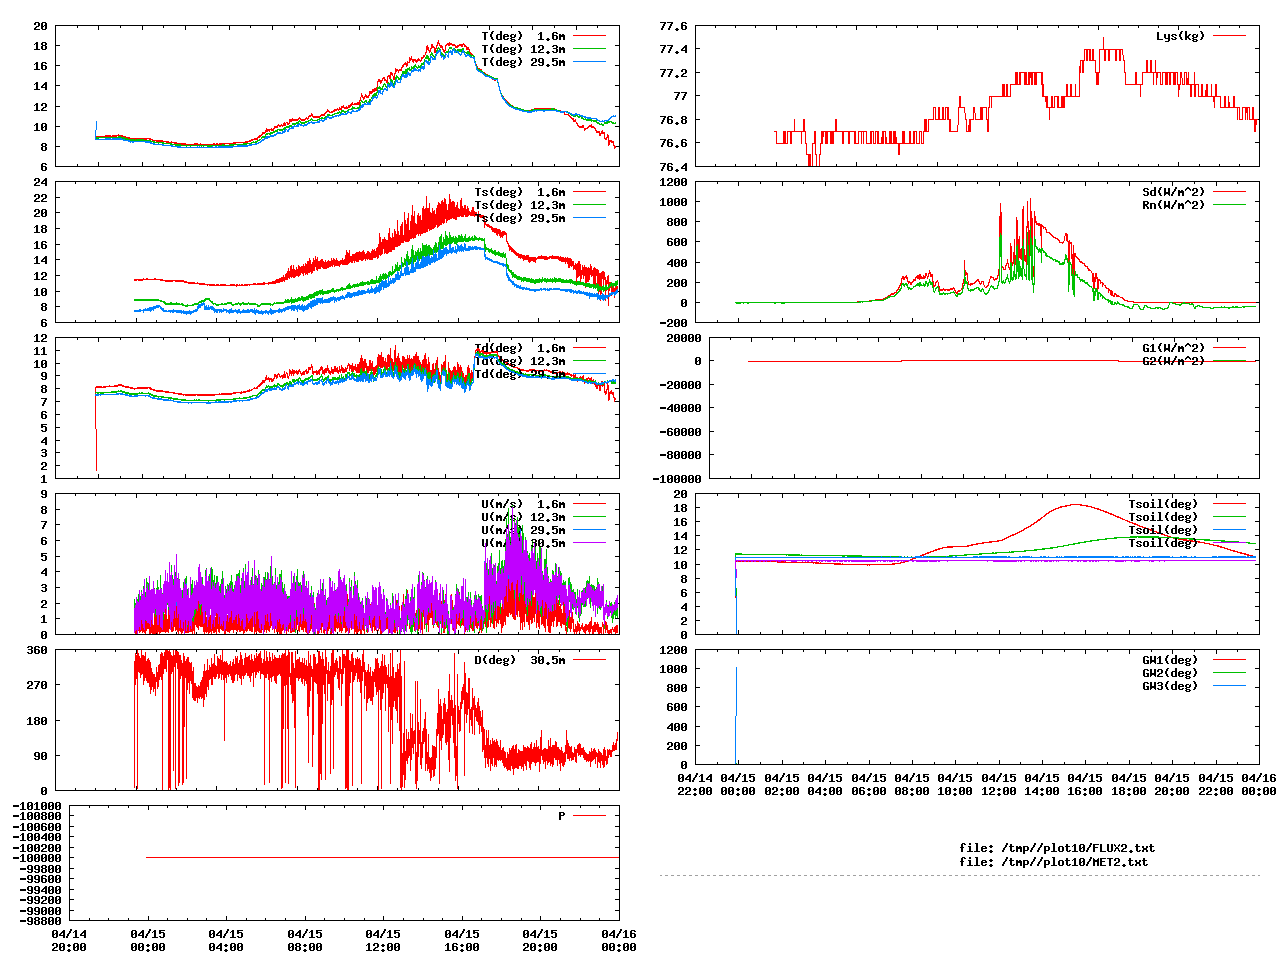Click the 'GW3(deg)' legend entry
The image size is (1280, 960).
(x=1170, y=686)
